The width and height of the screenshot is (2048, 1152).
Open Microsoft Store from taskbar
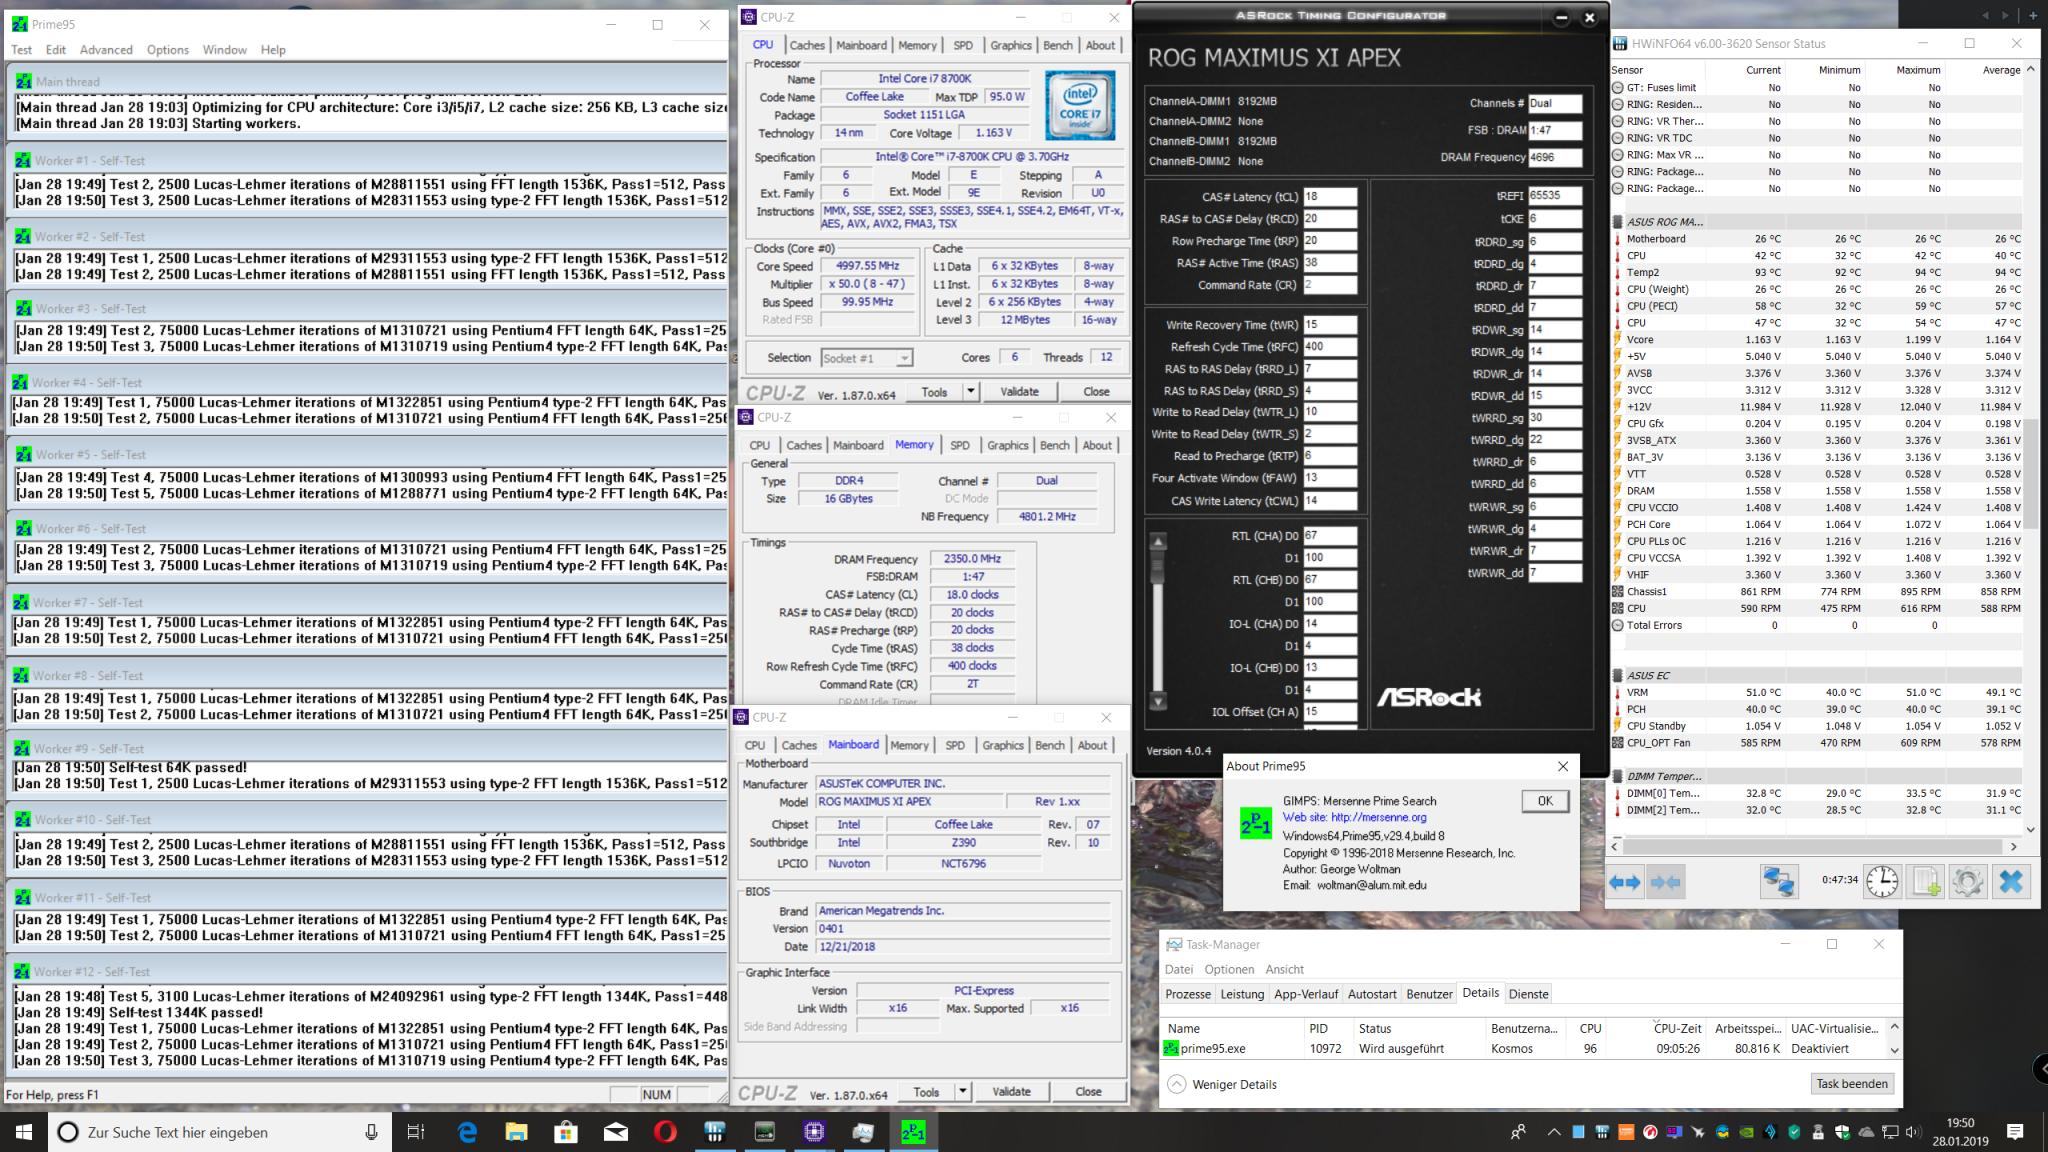click(566, 1132)
